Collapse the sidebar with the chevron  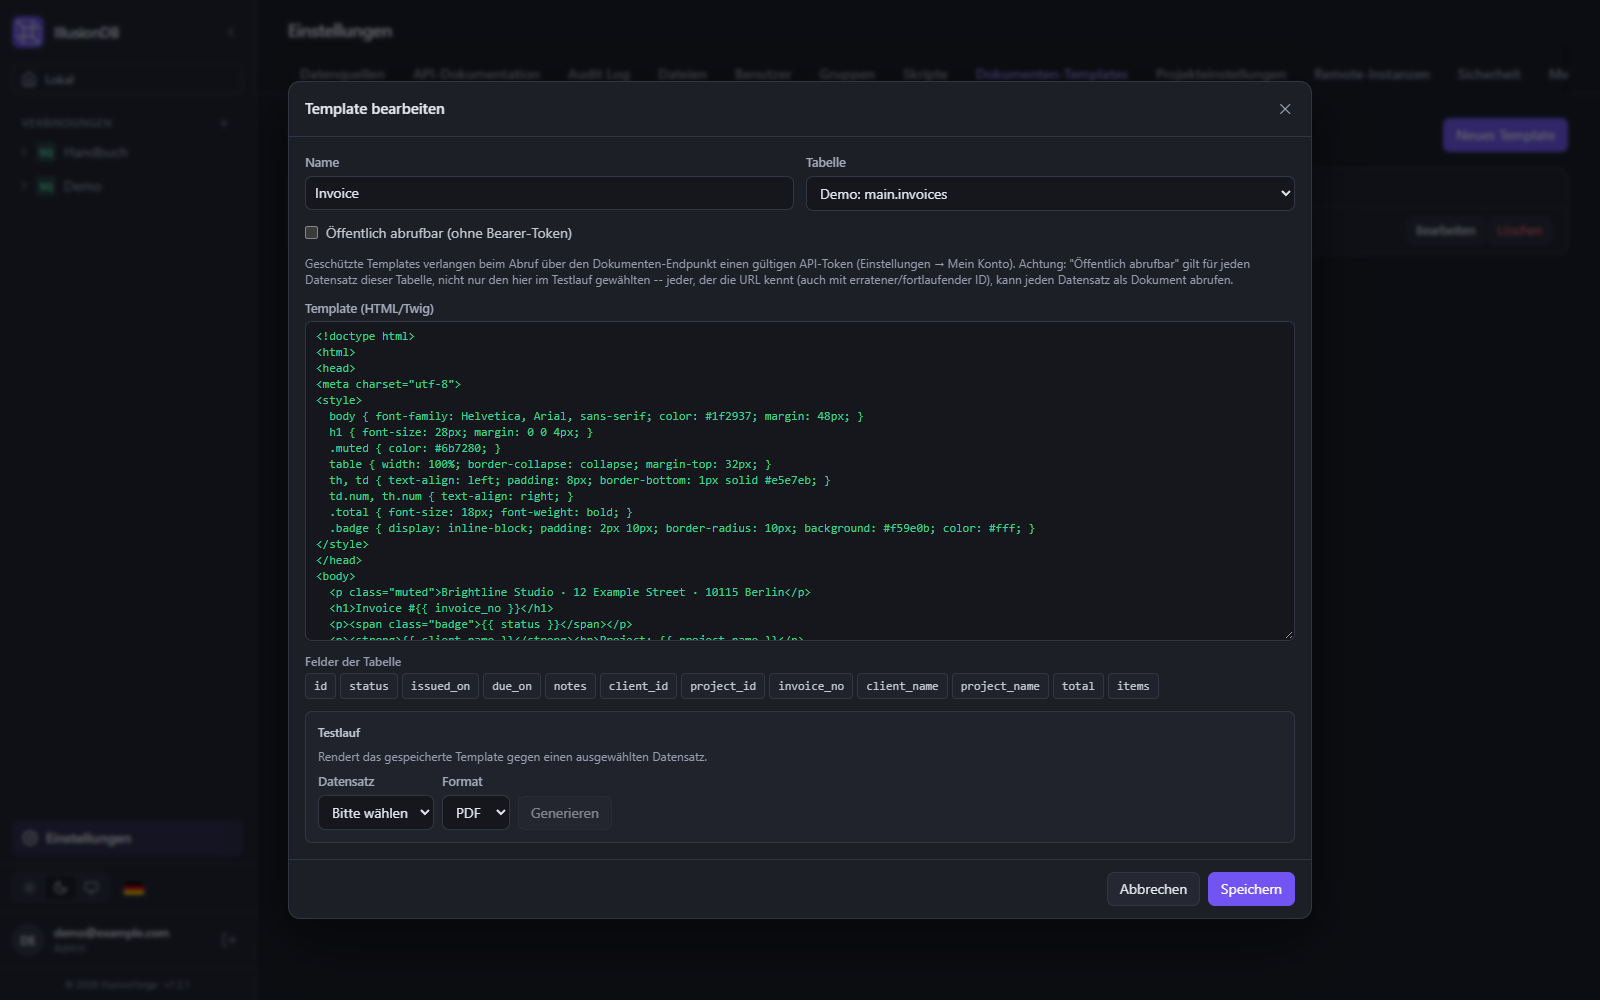(x=231, y=32)
